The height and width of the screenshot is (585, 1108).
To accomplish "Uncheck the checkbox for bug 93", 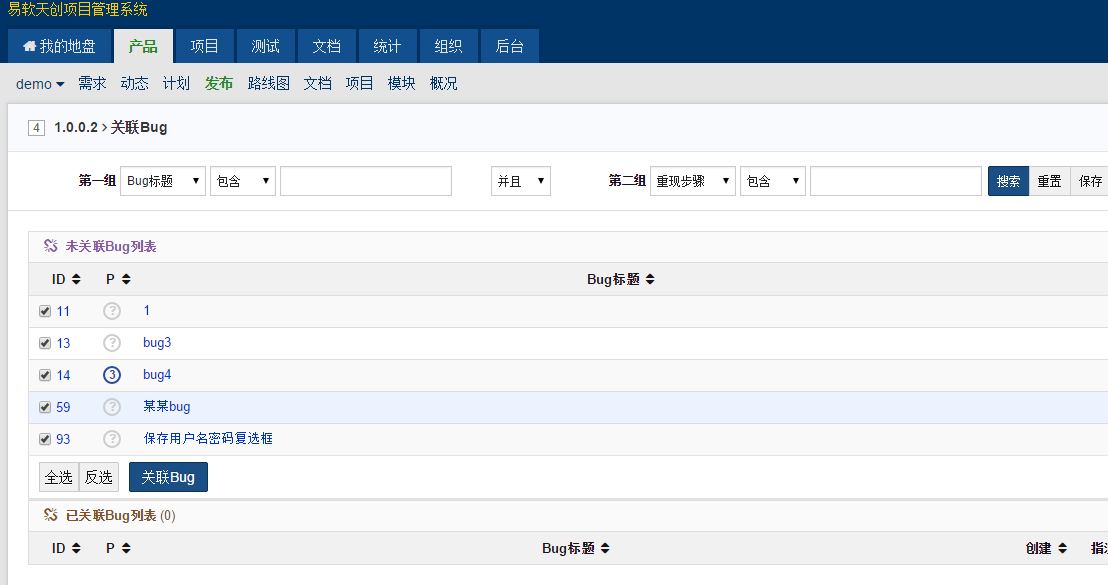I will click(45, 439).
